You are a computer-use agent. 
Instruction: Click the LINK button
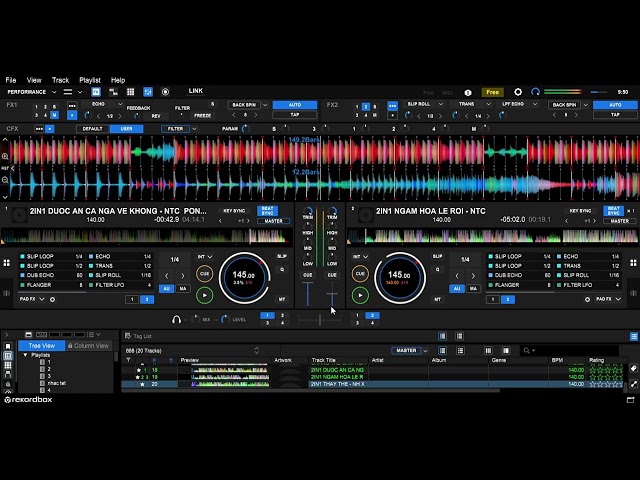(196, 91)
